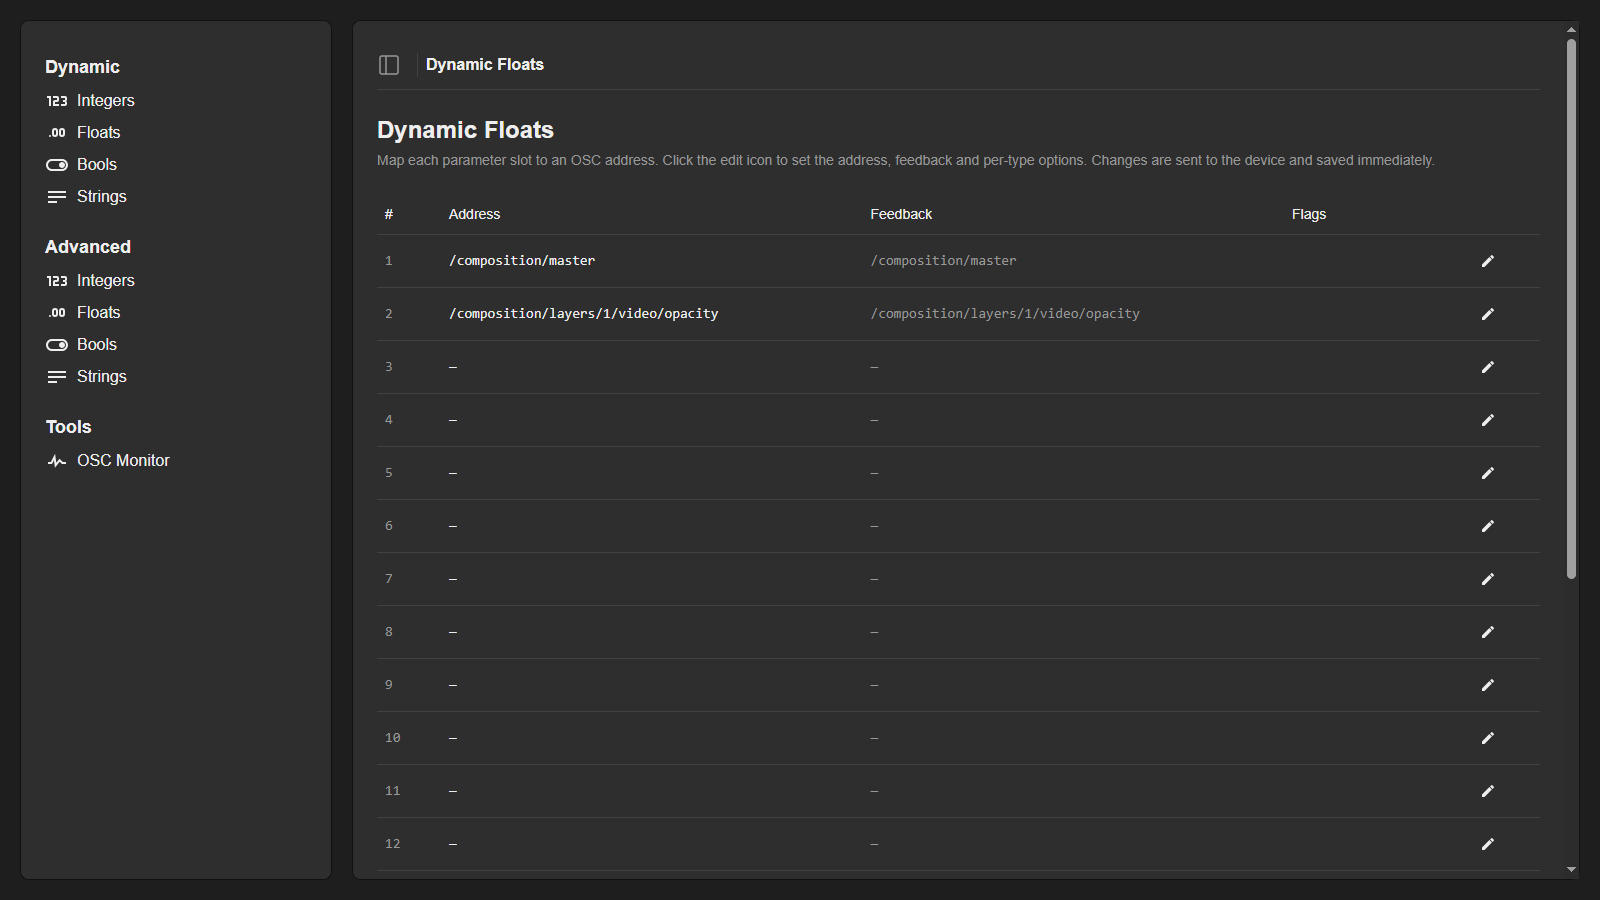Click edit pencil for slot 6

1488,526
